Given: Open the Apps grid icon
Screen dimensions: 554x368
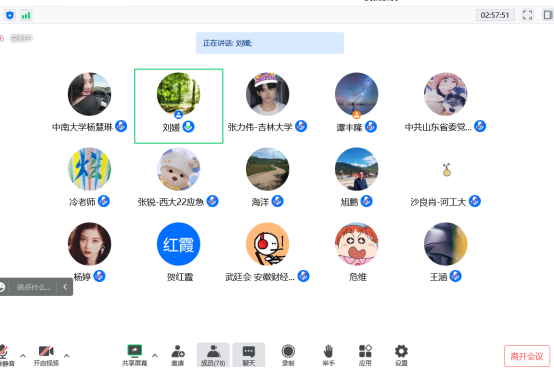Looking at the screenshot, I should 365,355.
